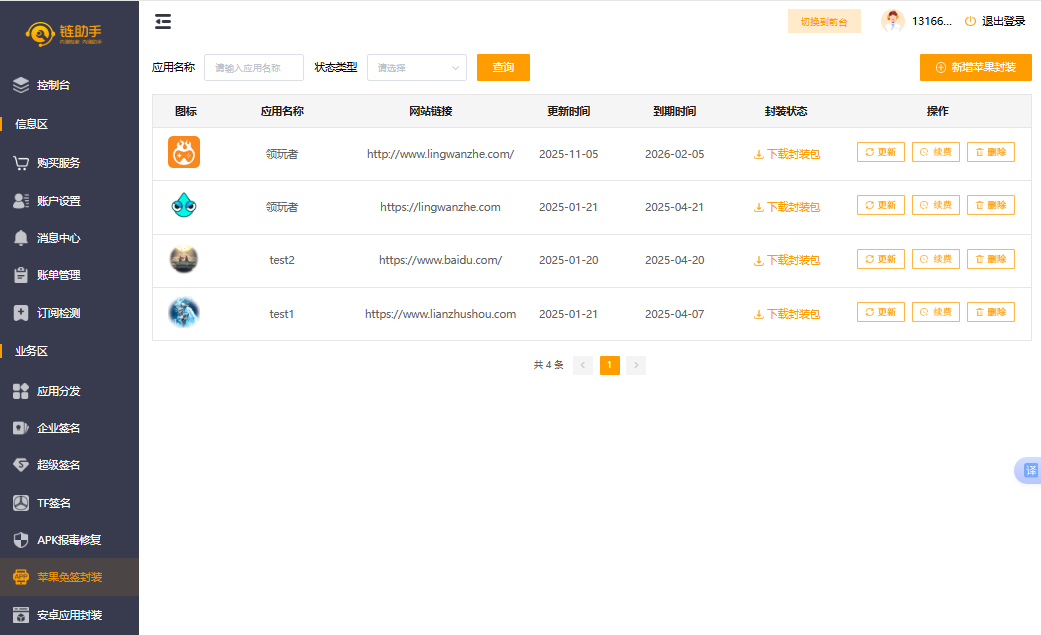
Task: Click the 链助手 logo in the sidebar
Action: coord(66,35)
